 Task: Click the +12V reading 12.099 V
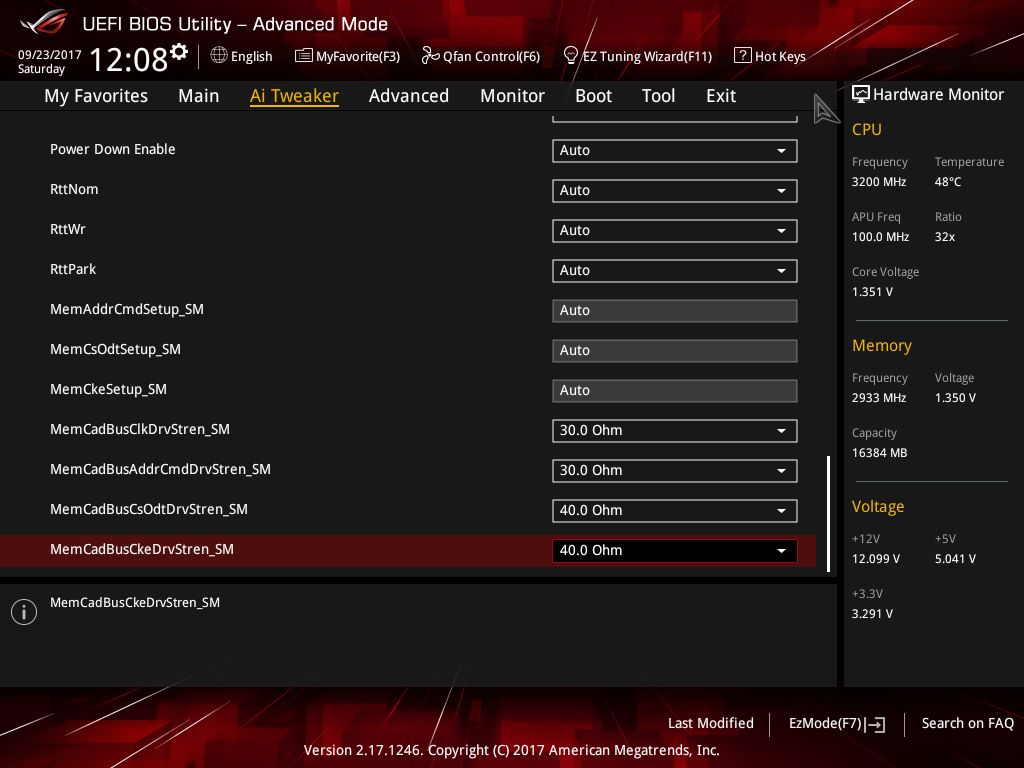pyautogui.click(x=875, y=559)
